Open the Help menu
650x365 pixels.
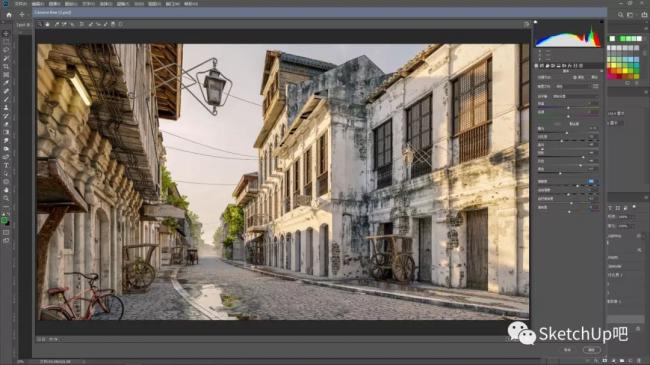click(x=191, y=4)
